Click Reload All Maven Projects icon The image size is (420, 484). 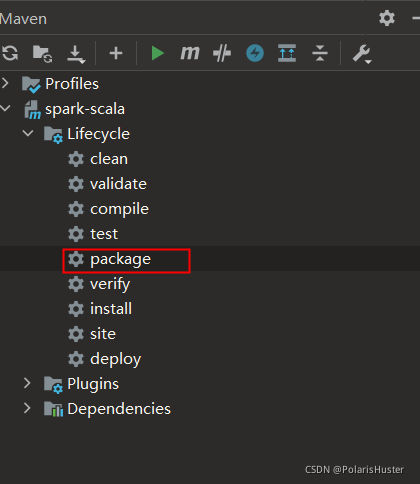(10, 53)
